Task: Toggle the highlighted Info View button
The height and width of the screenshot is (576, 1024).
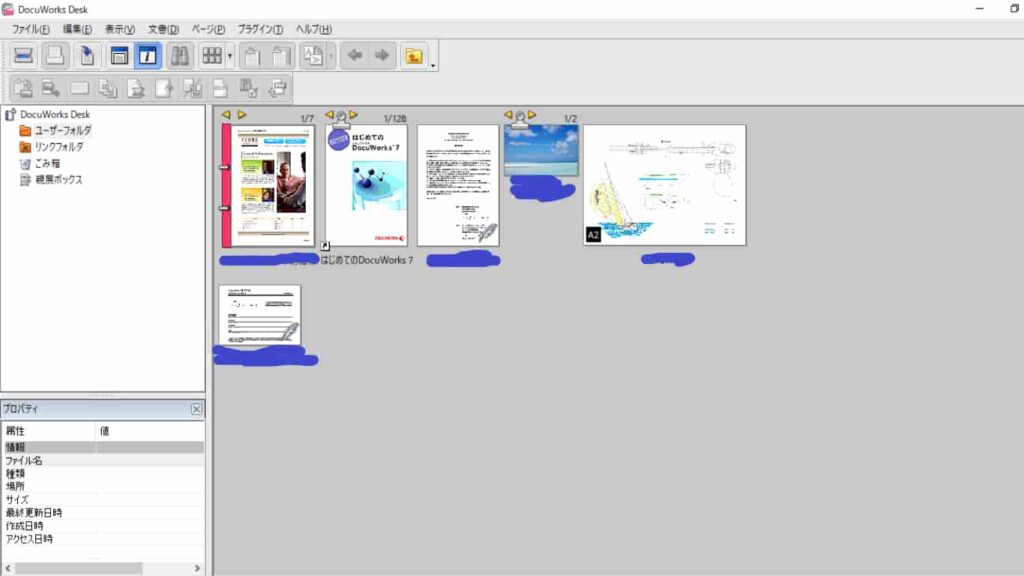Action: [147, 56]
